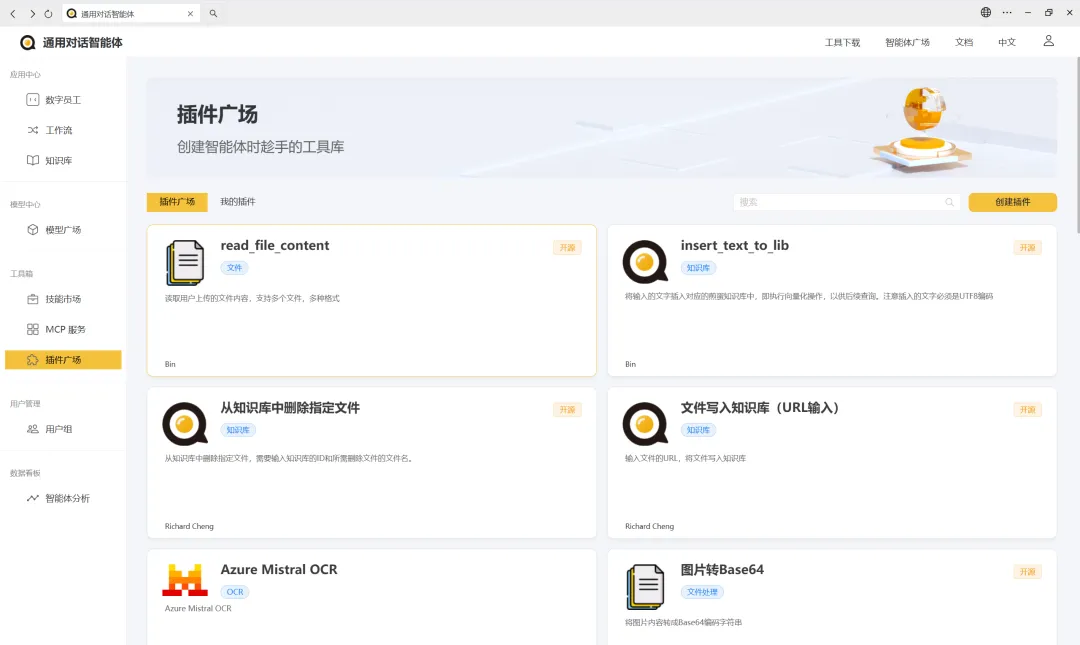
Task: Click icon of 文件写入知识库（URL输入）
Action: 645,424
